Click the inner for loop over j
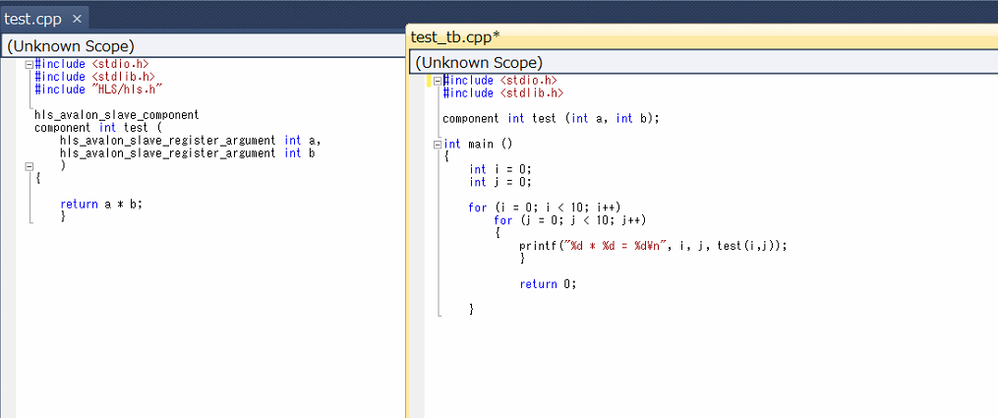This screenshot has height=418, width=998. (x=569, y=221)
